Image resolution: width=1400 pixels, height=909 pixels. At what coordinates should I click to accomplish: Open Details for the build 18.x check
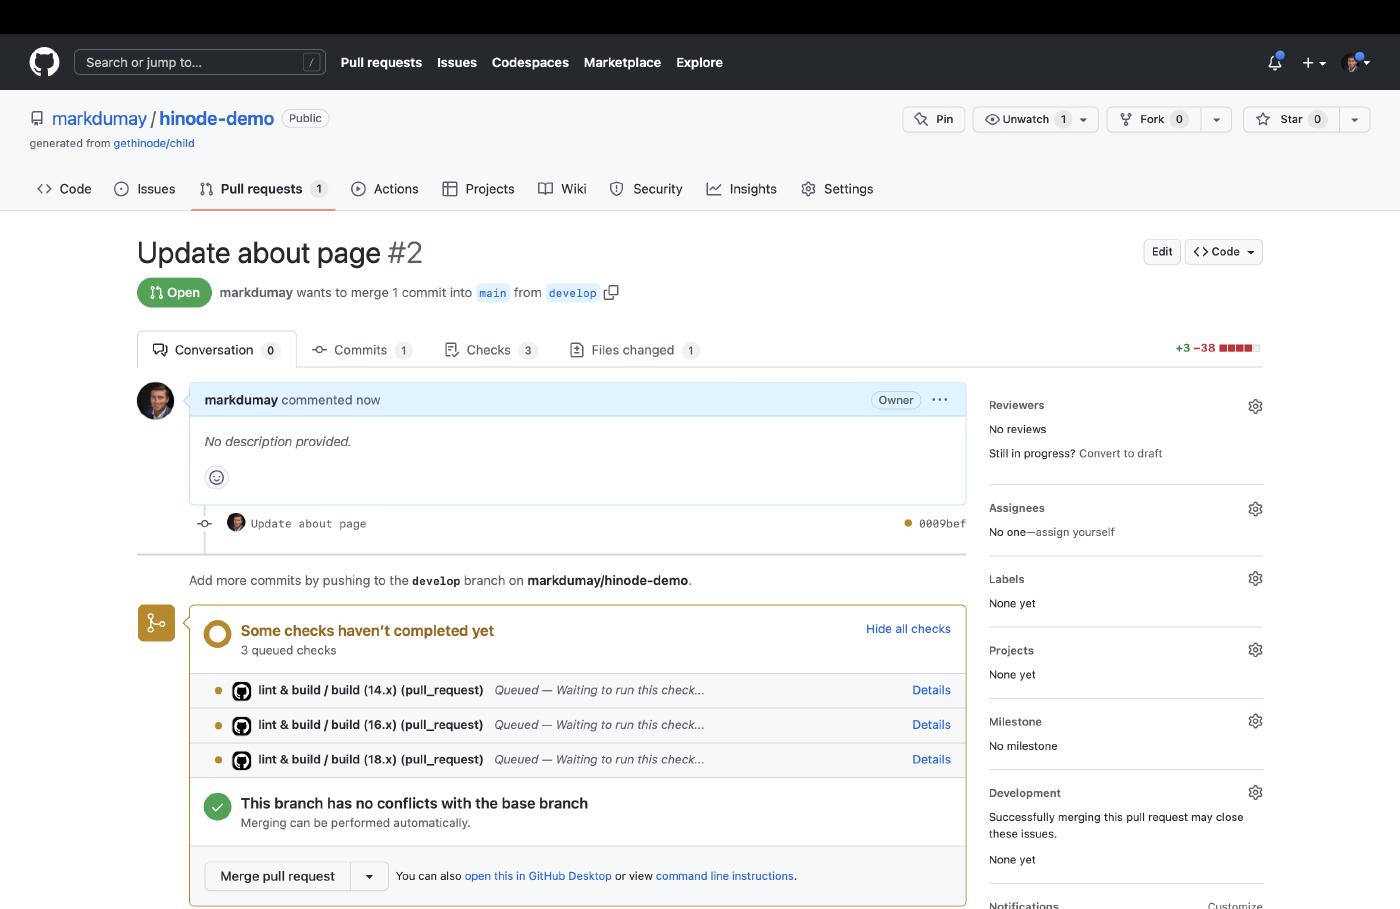point(931,760)
